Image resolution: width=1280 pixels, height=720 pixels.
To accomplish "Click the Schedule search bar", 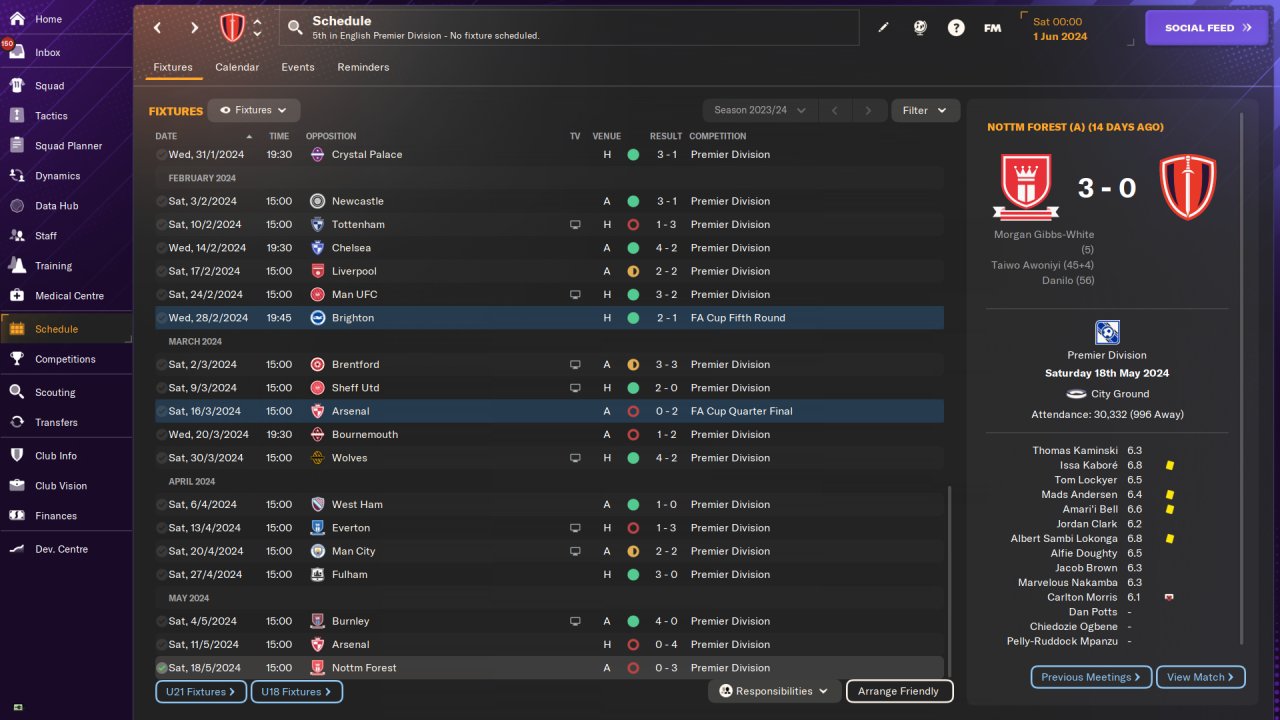I will (569, 28).
